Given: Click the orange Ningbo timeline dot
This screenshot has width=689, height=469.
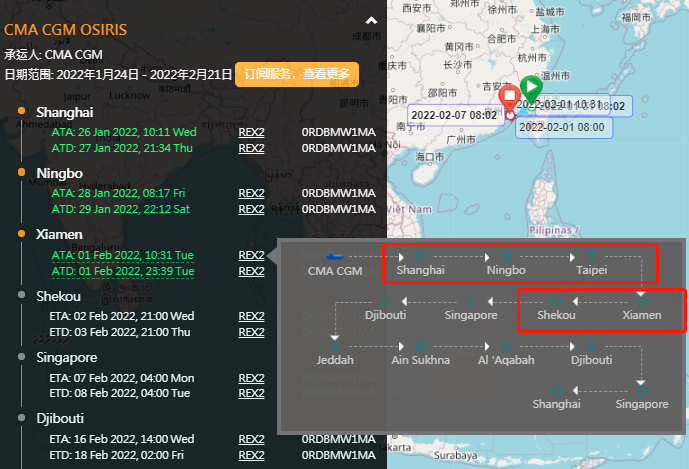Looking at the screenshot, I should 22,173.
